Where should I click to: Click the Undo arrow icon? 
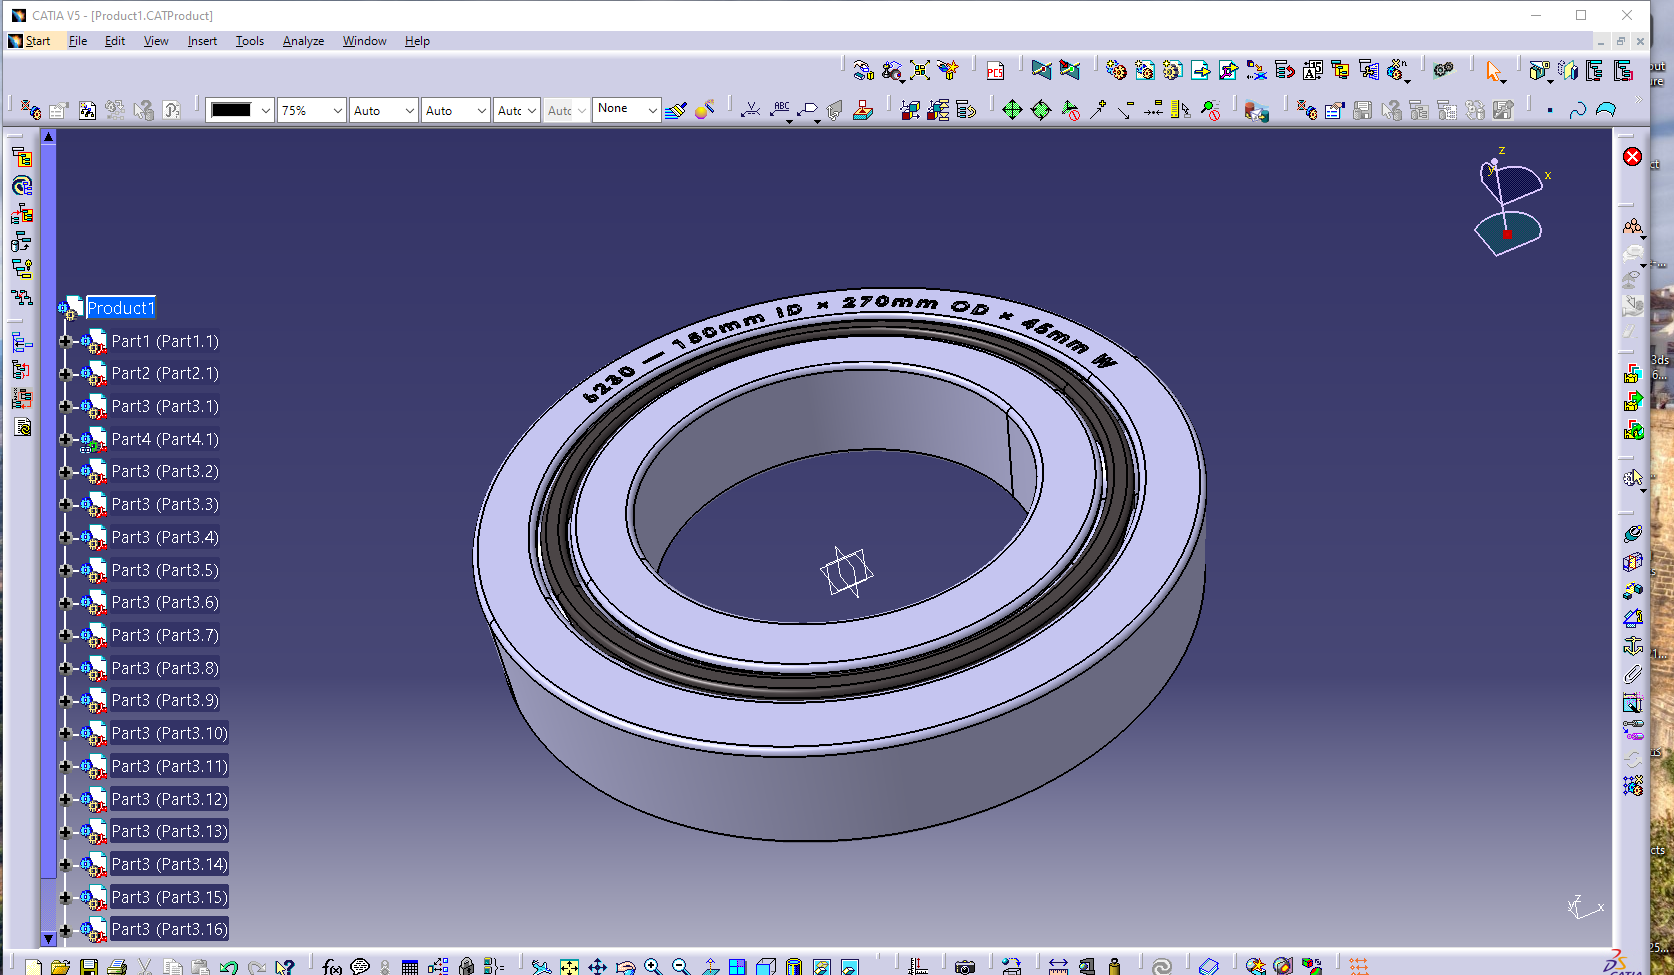229,967
